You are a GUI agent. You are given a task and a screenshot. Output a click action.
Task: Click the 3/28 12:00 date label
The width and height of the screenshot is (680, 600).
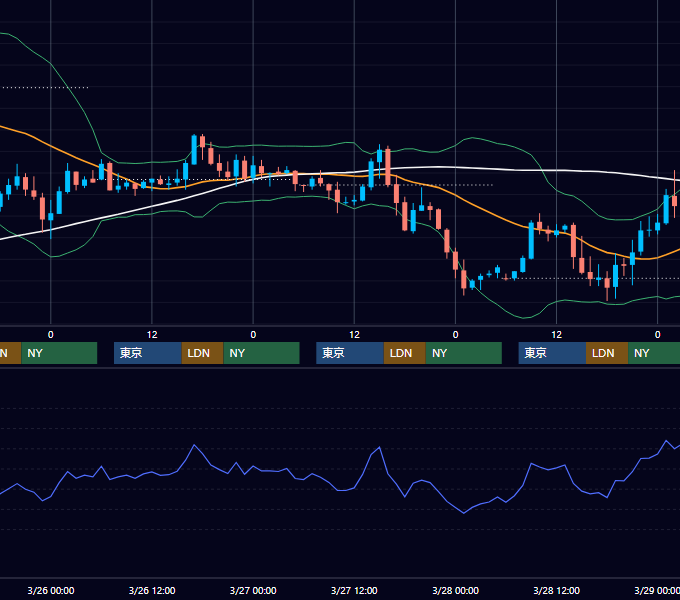coord(556,590)
